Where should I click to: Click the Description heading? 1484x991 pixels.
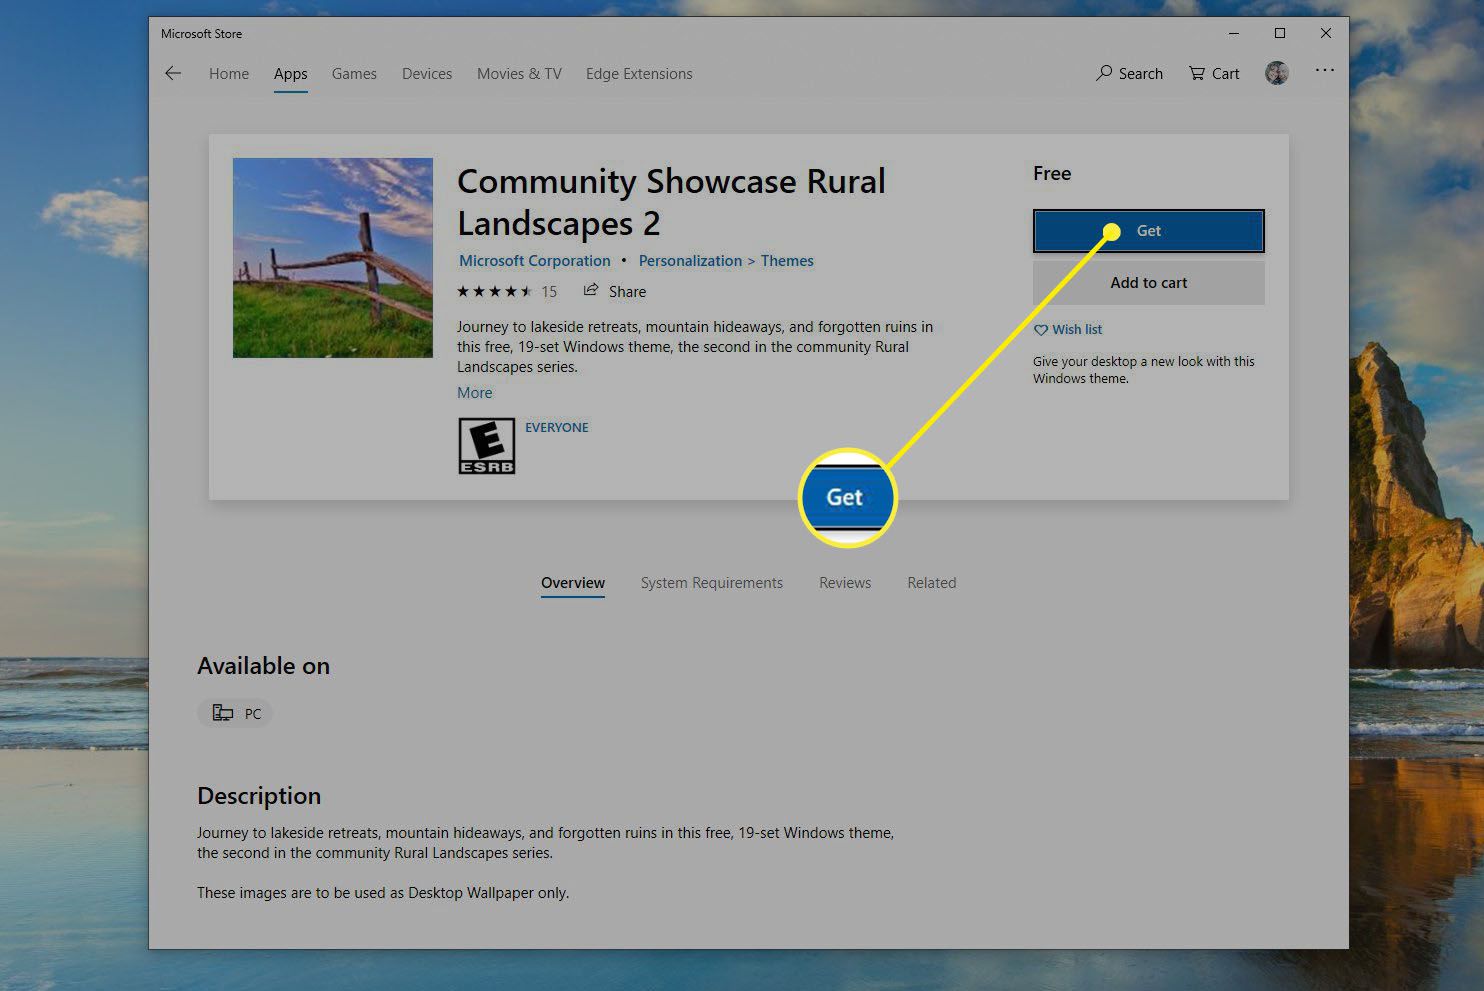[x=259, y=796]
